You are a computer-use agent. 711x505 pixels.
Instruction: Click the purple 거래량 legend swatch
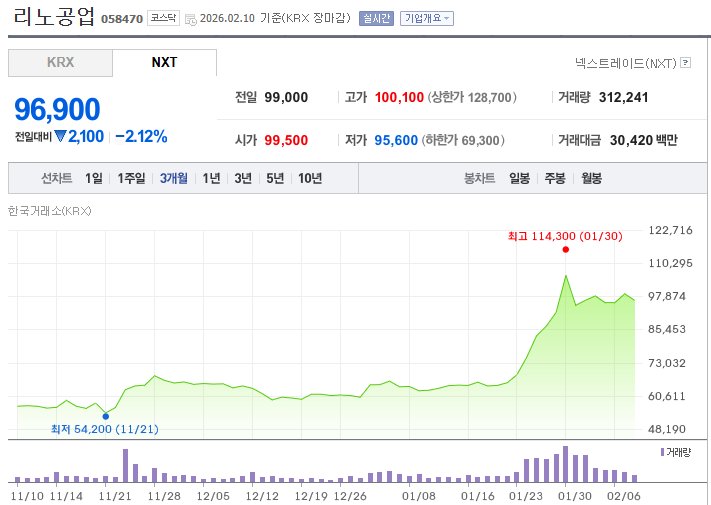coord(662,452)
